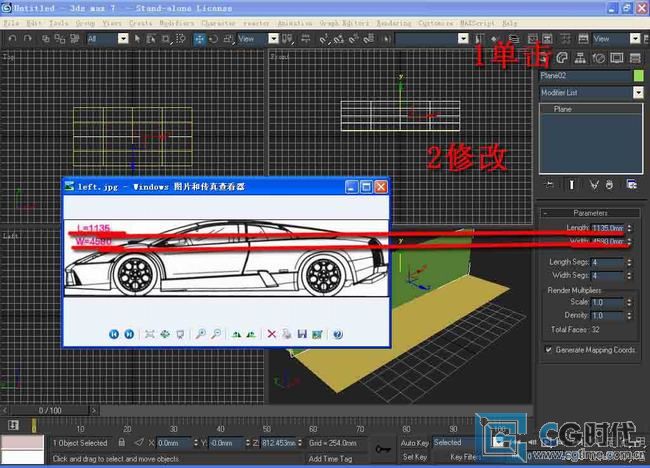Image resolution: width=650 pixels, height=468 pixels.
Task: Click Previous Image button in picture viewer
Action: click(114, 334)
